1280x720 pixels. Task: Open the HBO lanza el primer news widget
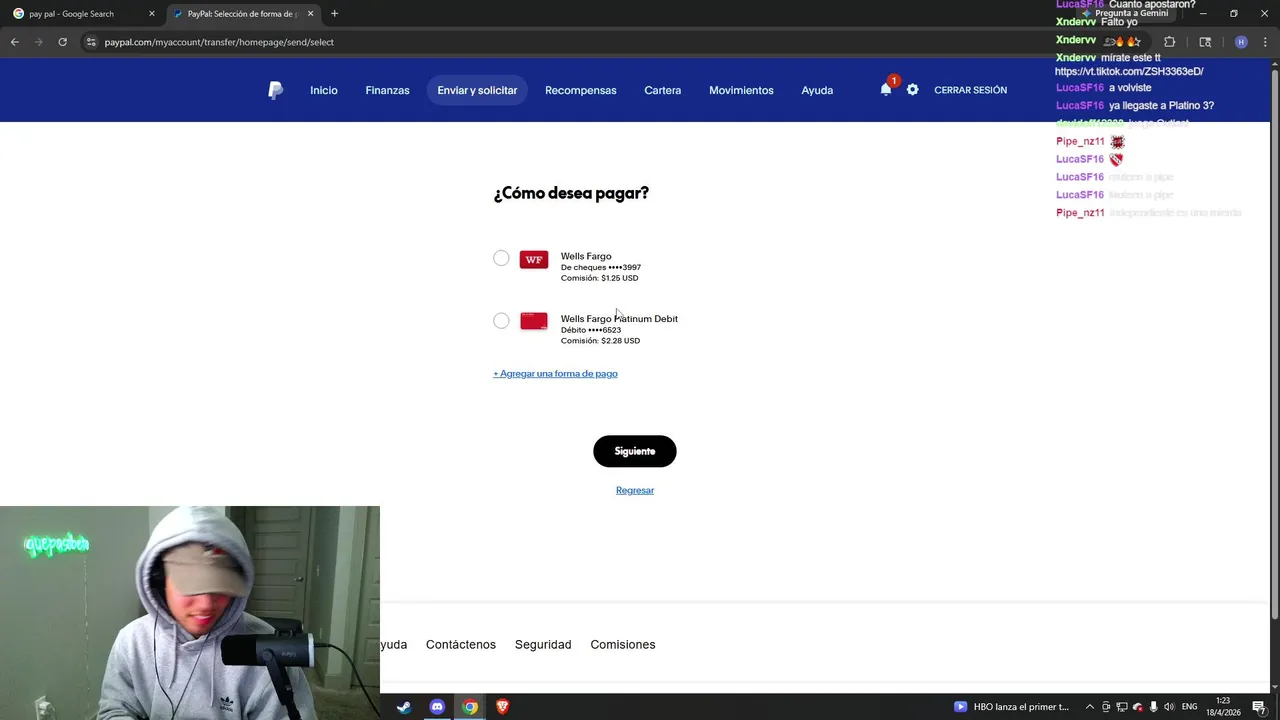click(1011, 707)
